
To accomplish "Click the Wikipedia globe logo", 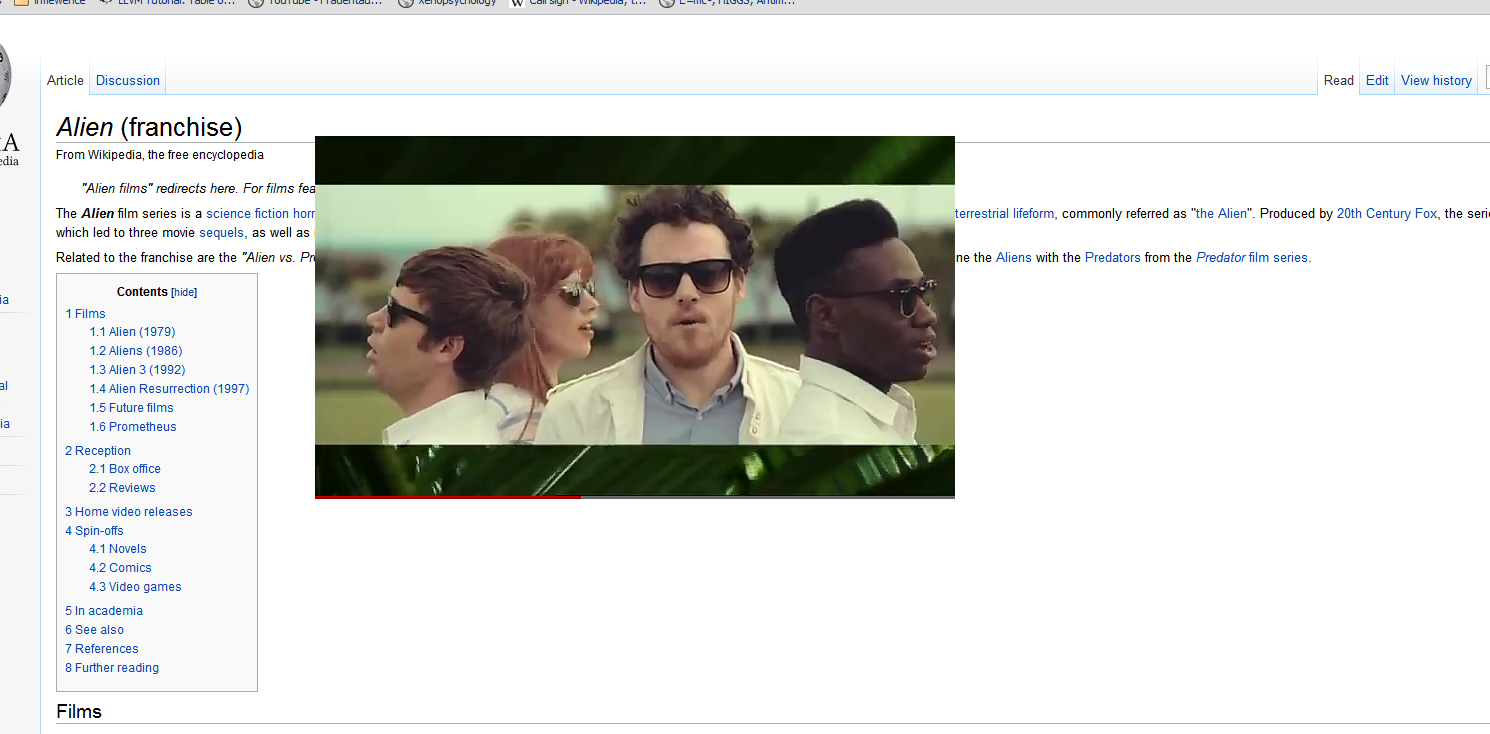I will [4, 76].
